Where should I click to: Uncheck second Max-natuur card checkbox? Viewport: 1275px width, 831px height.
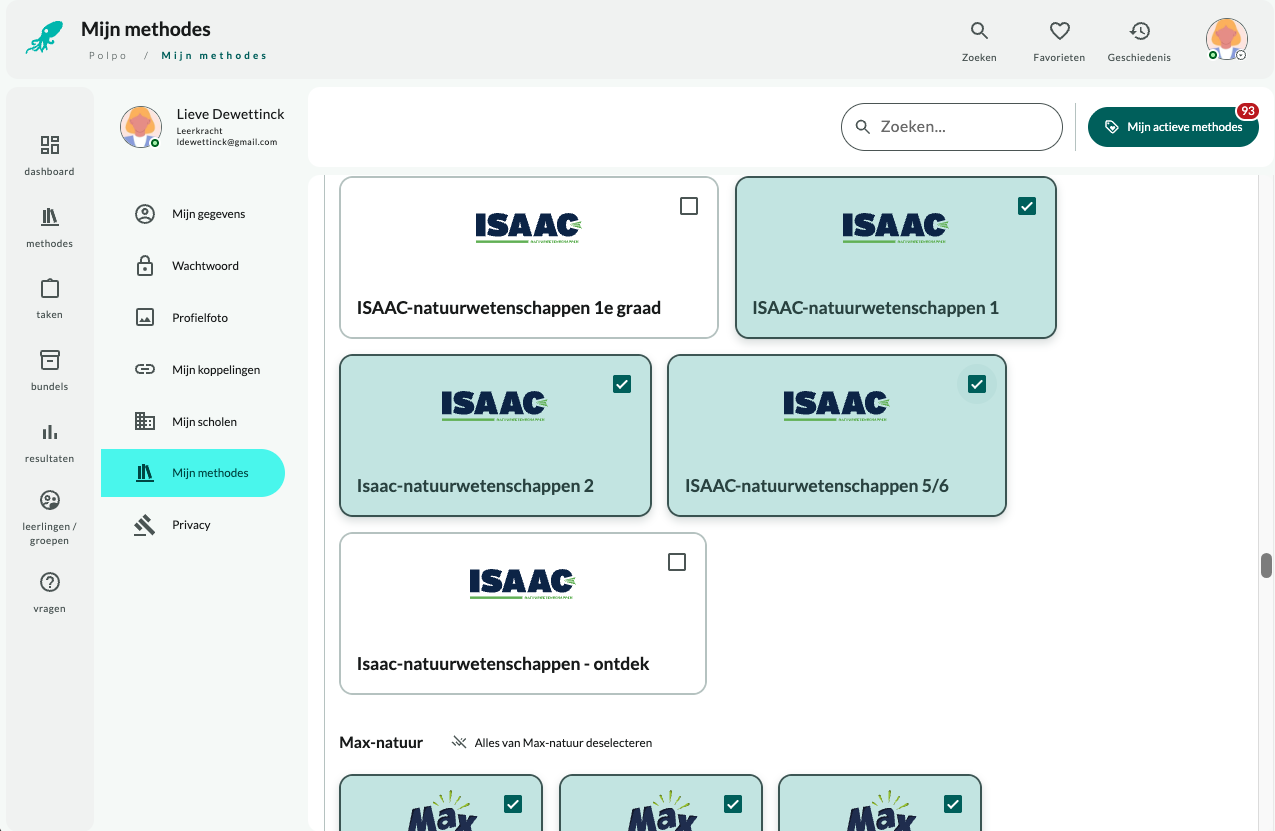click(x=732, y=804)
